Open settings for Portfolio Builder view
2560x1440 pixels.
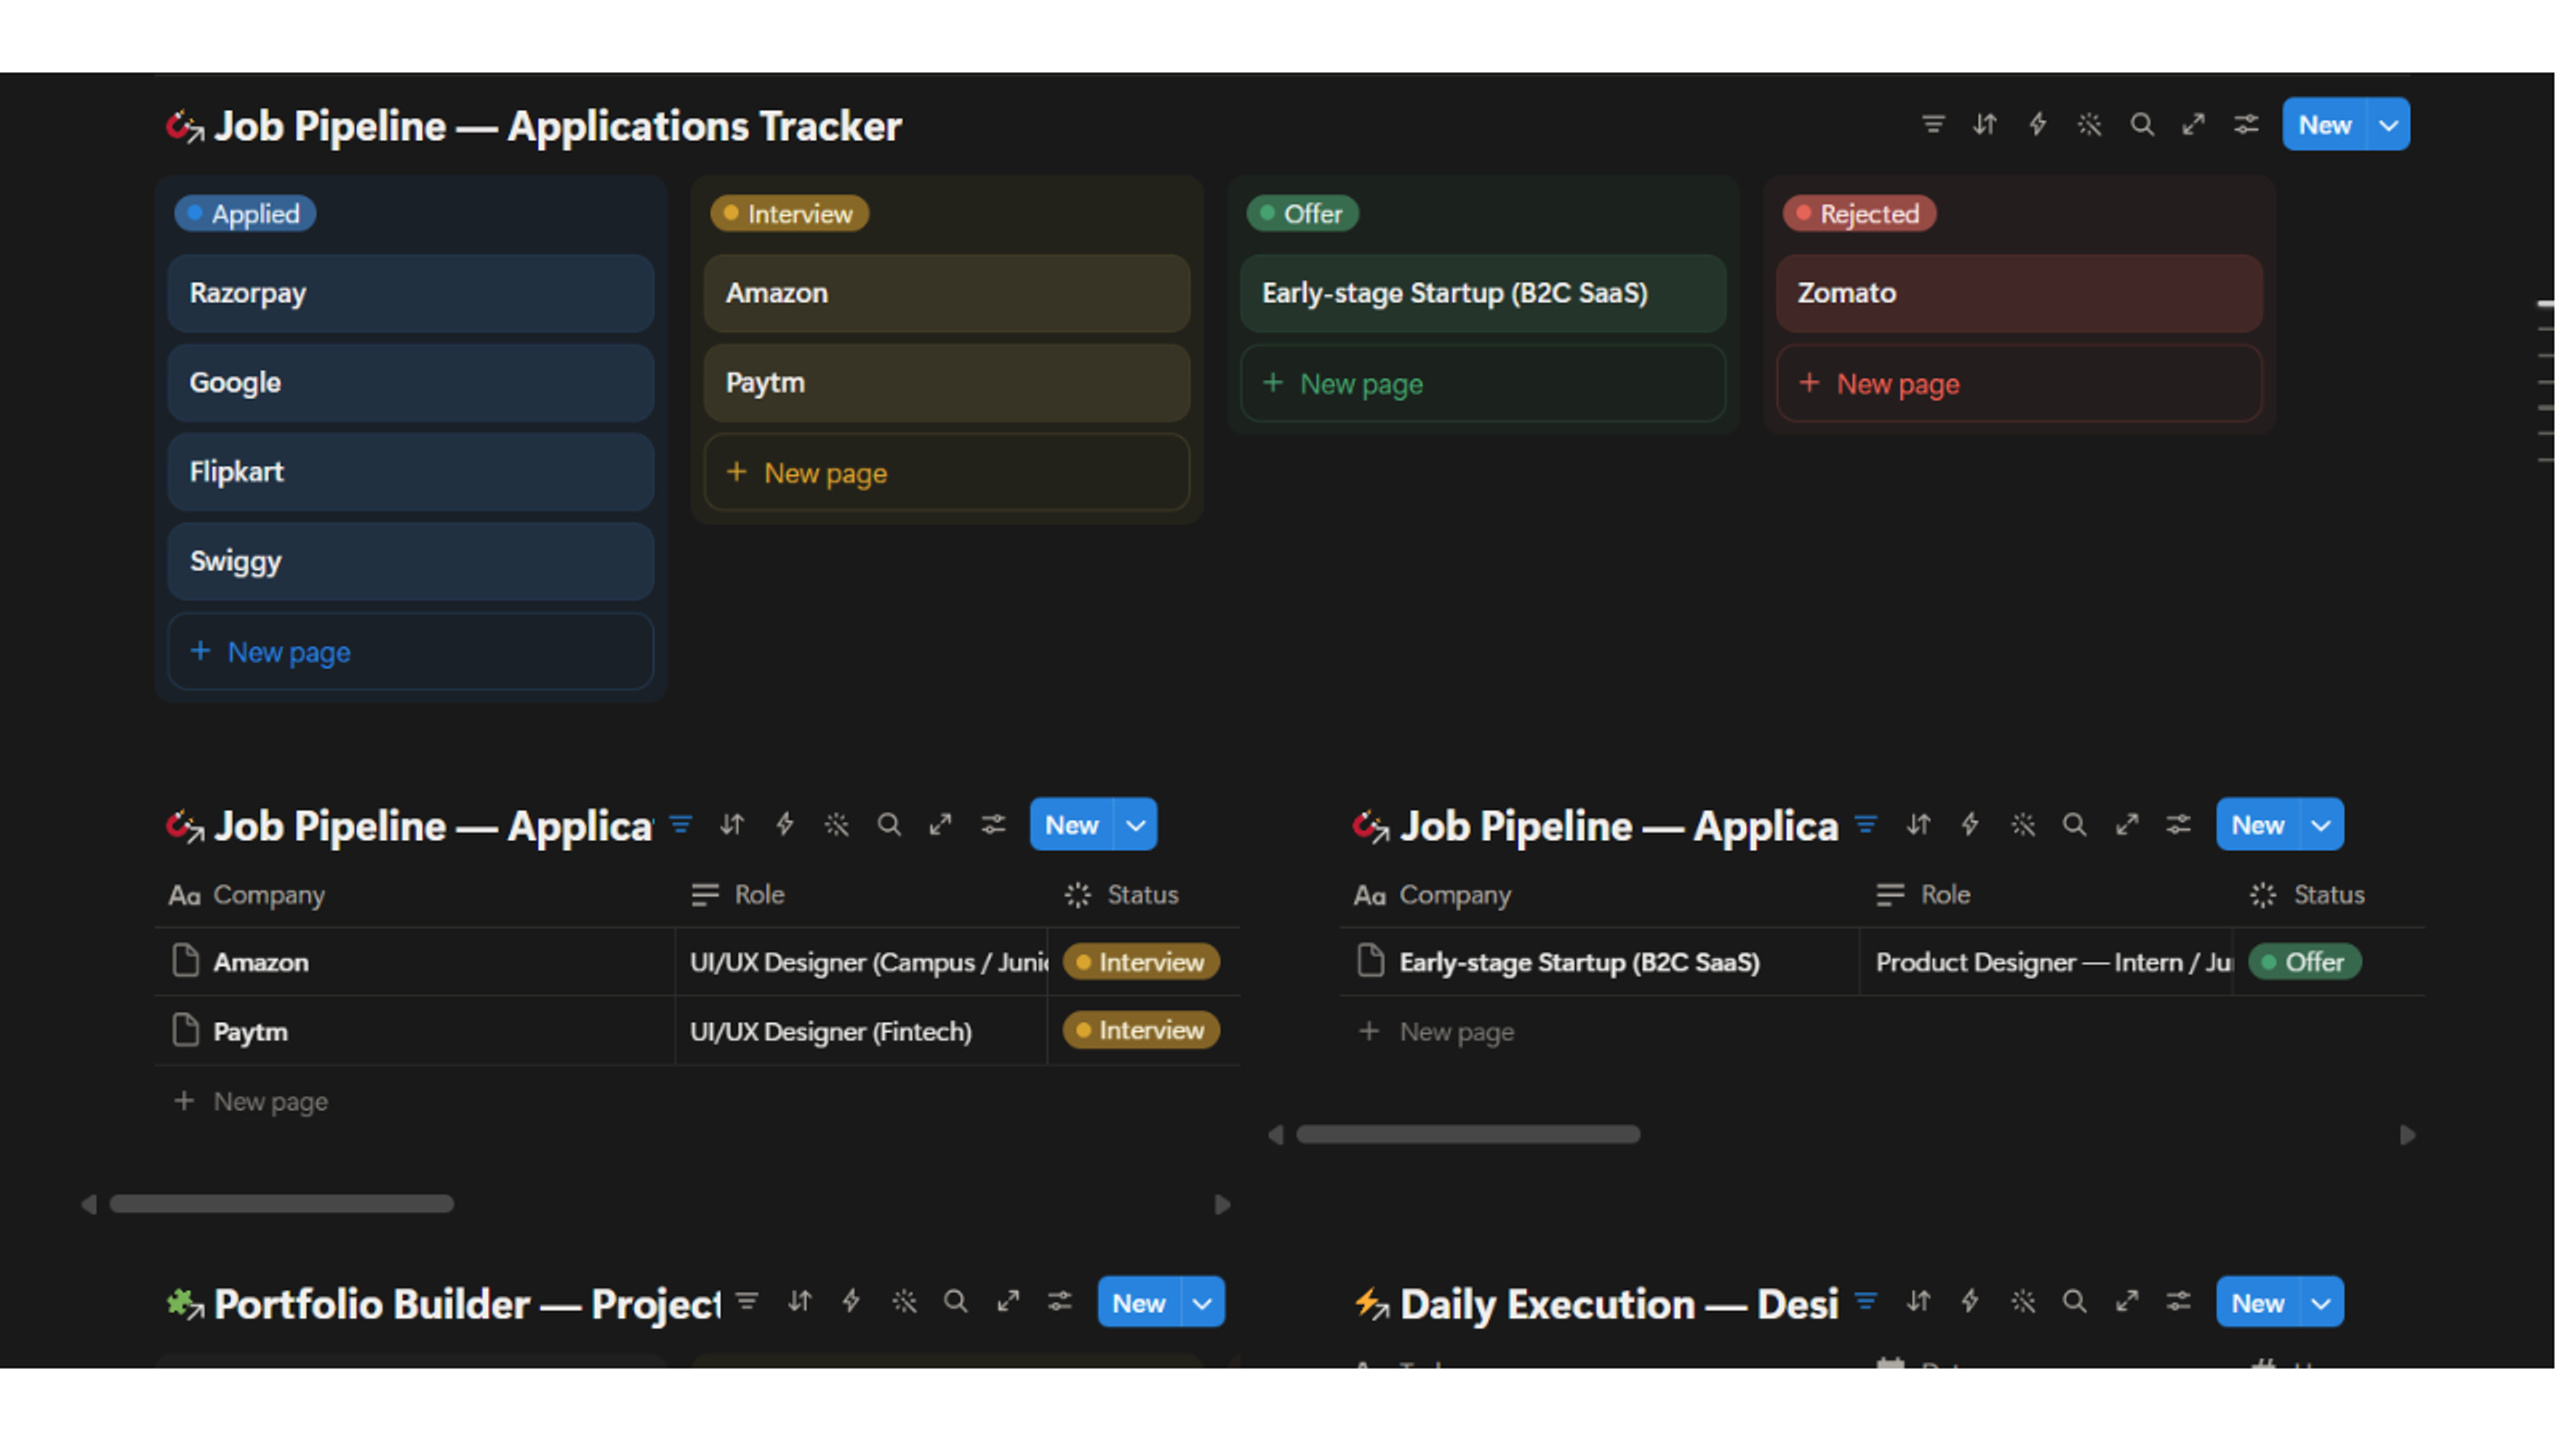[x=1060, y=1302]
